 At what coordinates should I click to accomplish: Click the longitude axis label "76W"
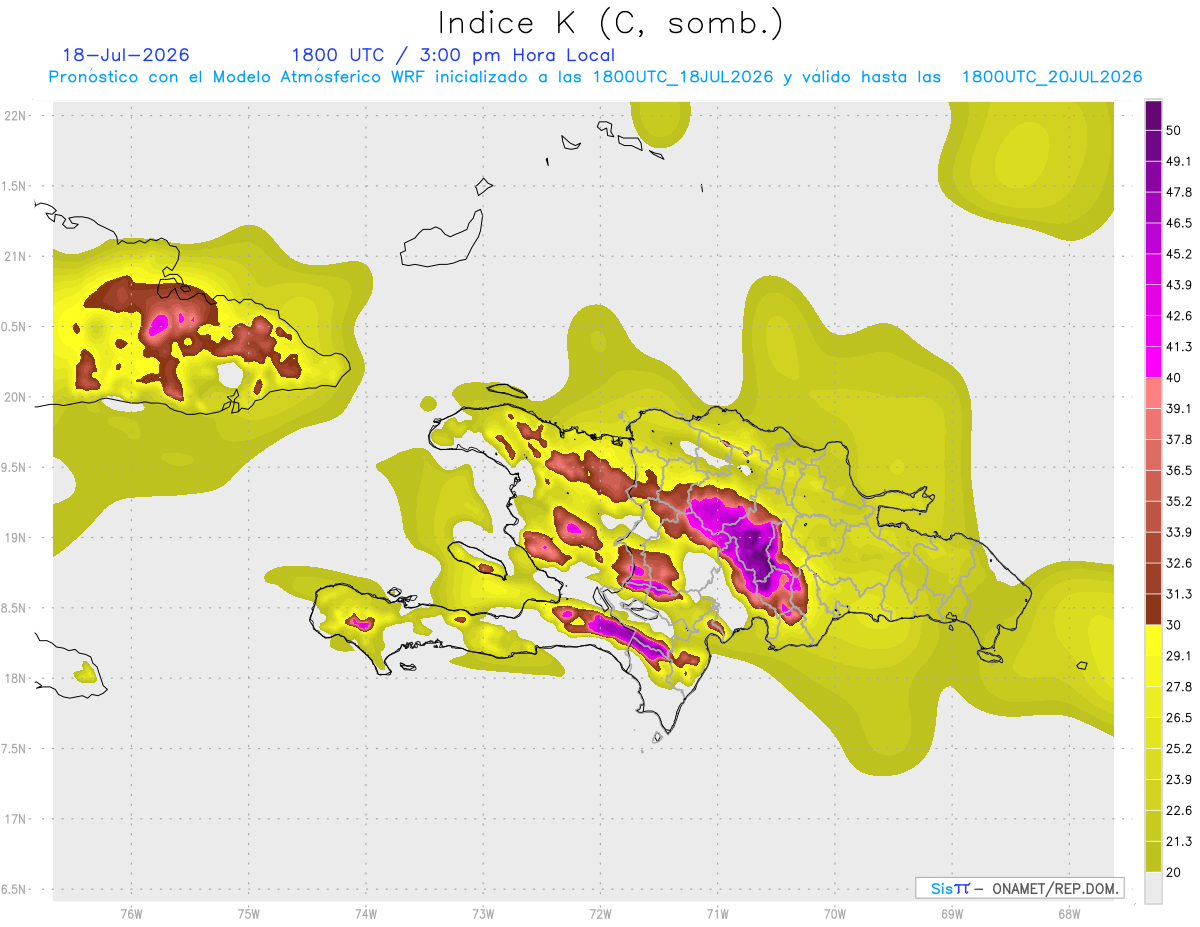pos(131,914)
